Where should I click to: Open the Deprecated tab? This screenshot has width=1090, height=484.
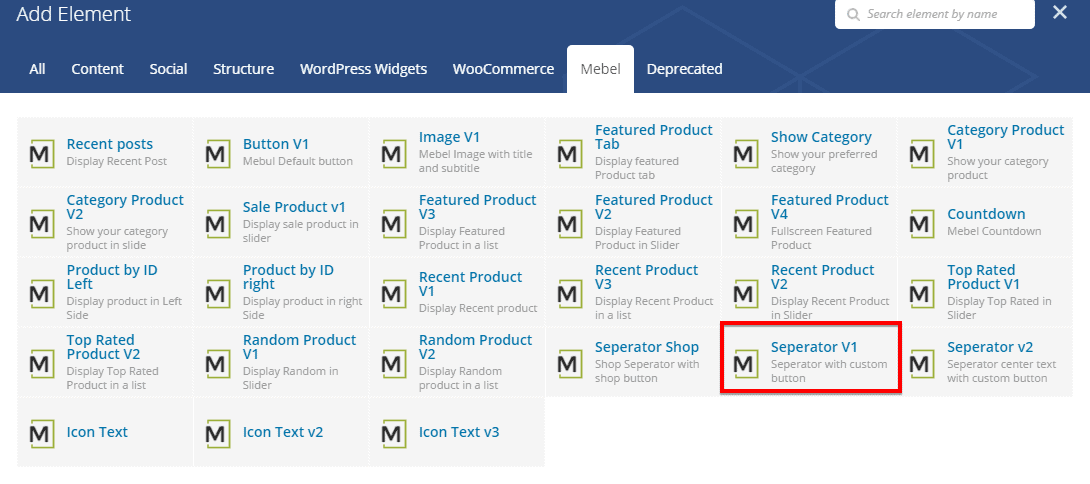pos(684,69)
